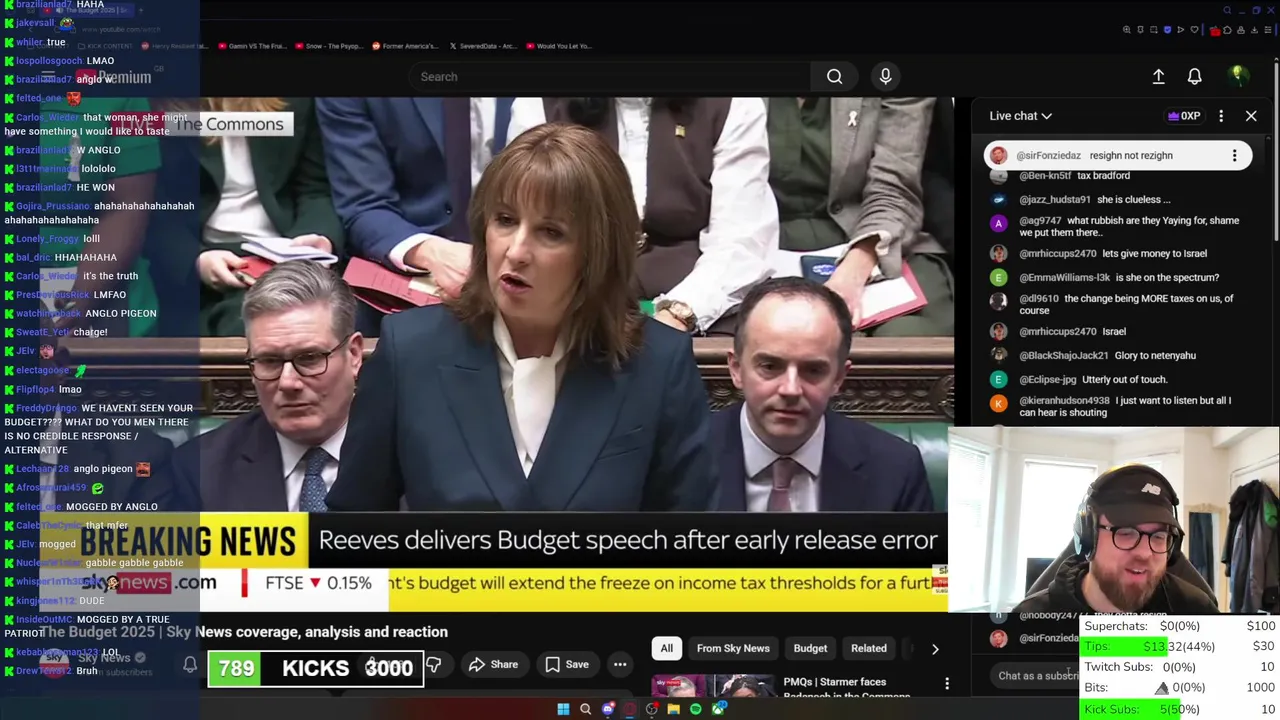Select the Related filter chip

868,648
